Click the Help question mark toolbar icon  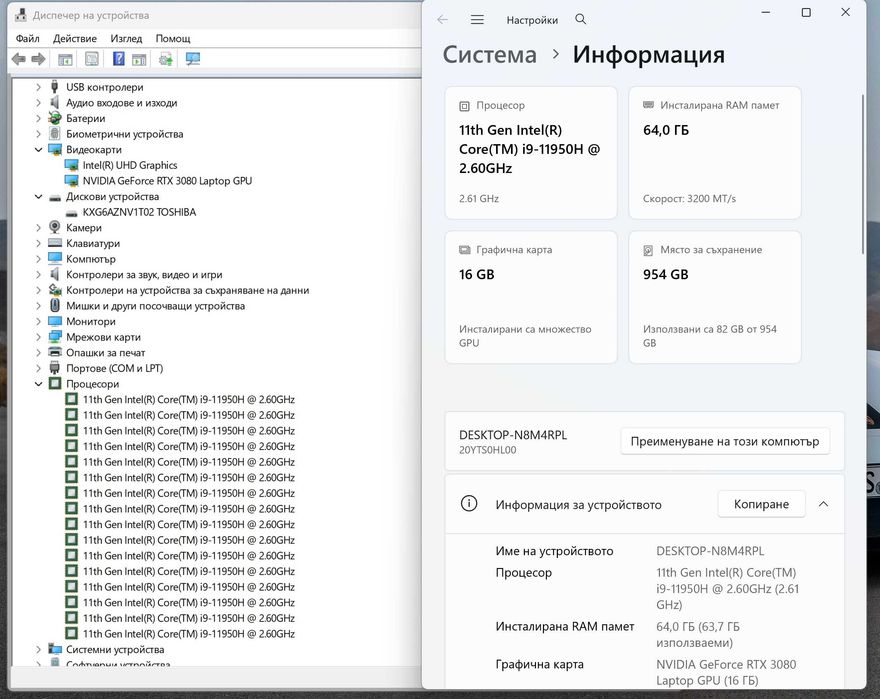coord(118,58)
